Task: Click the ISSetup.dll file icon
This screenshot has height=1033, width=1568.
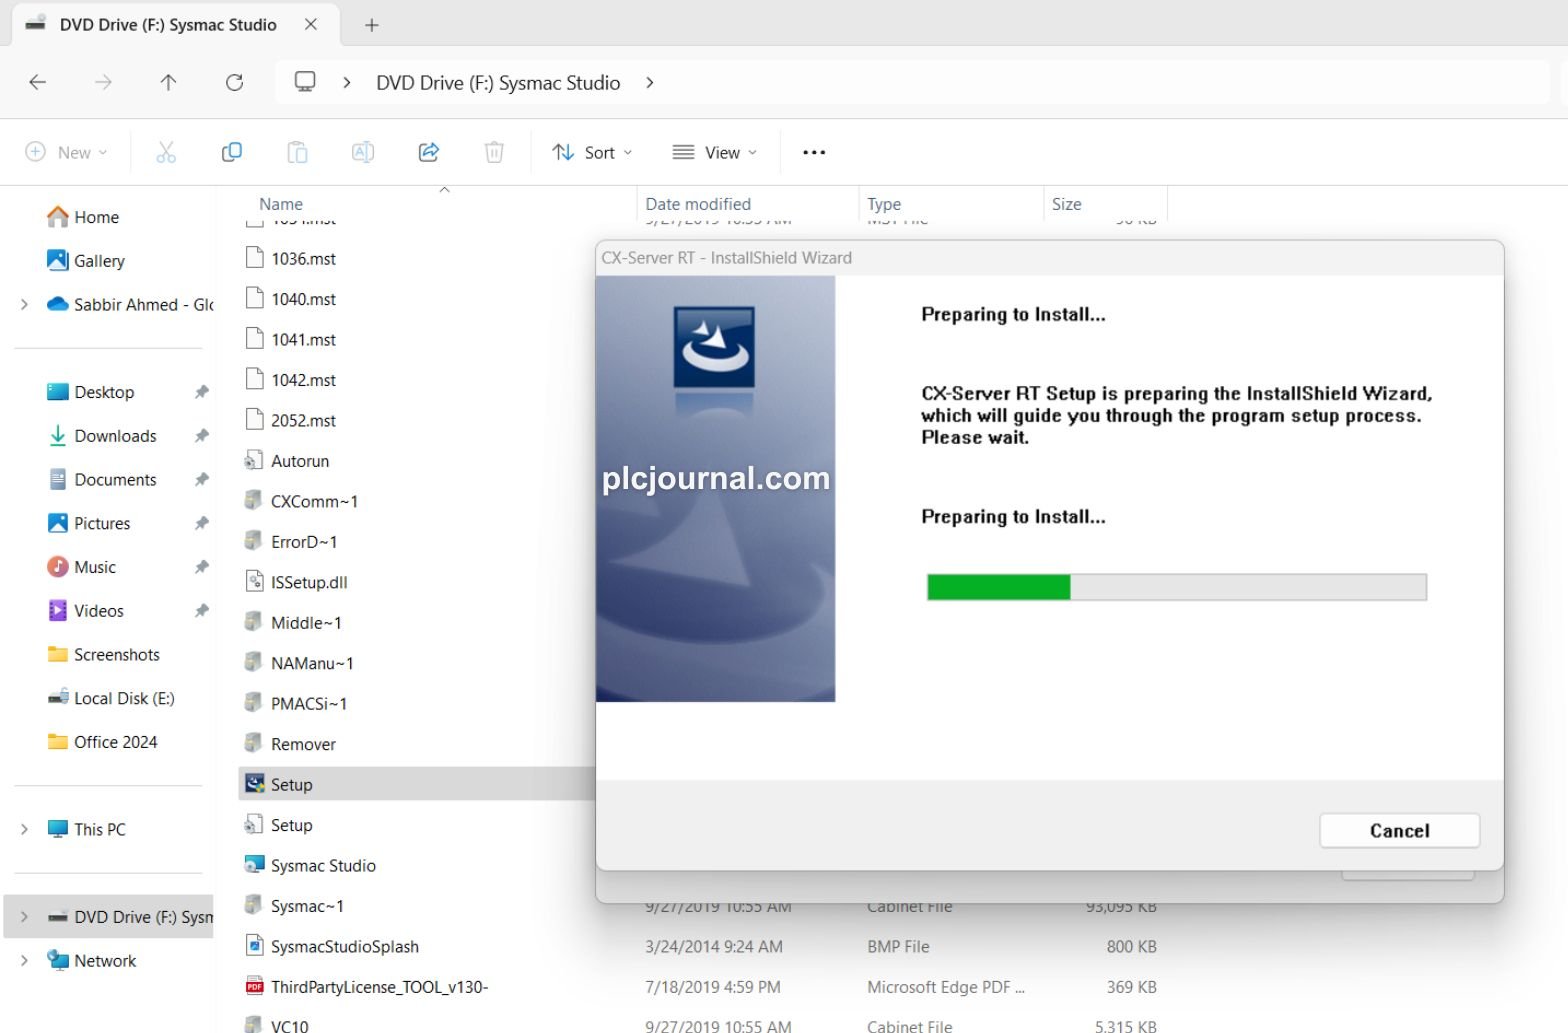Action: point(254,582)
